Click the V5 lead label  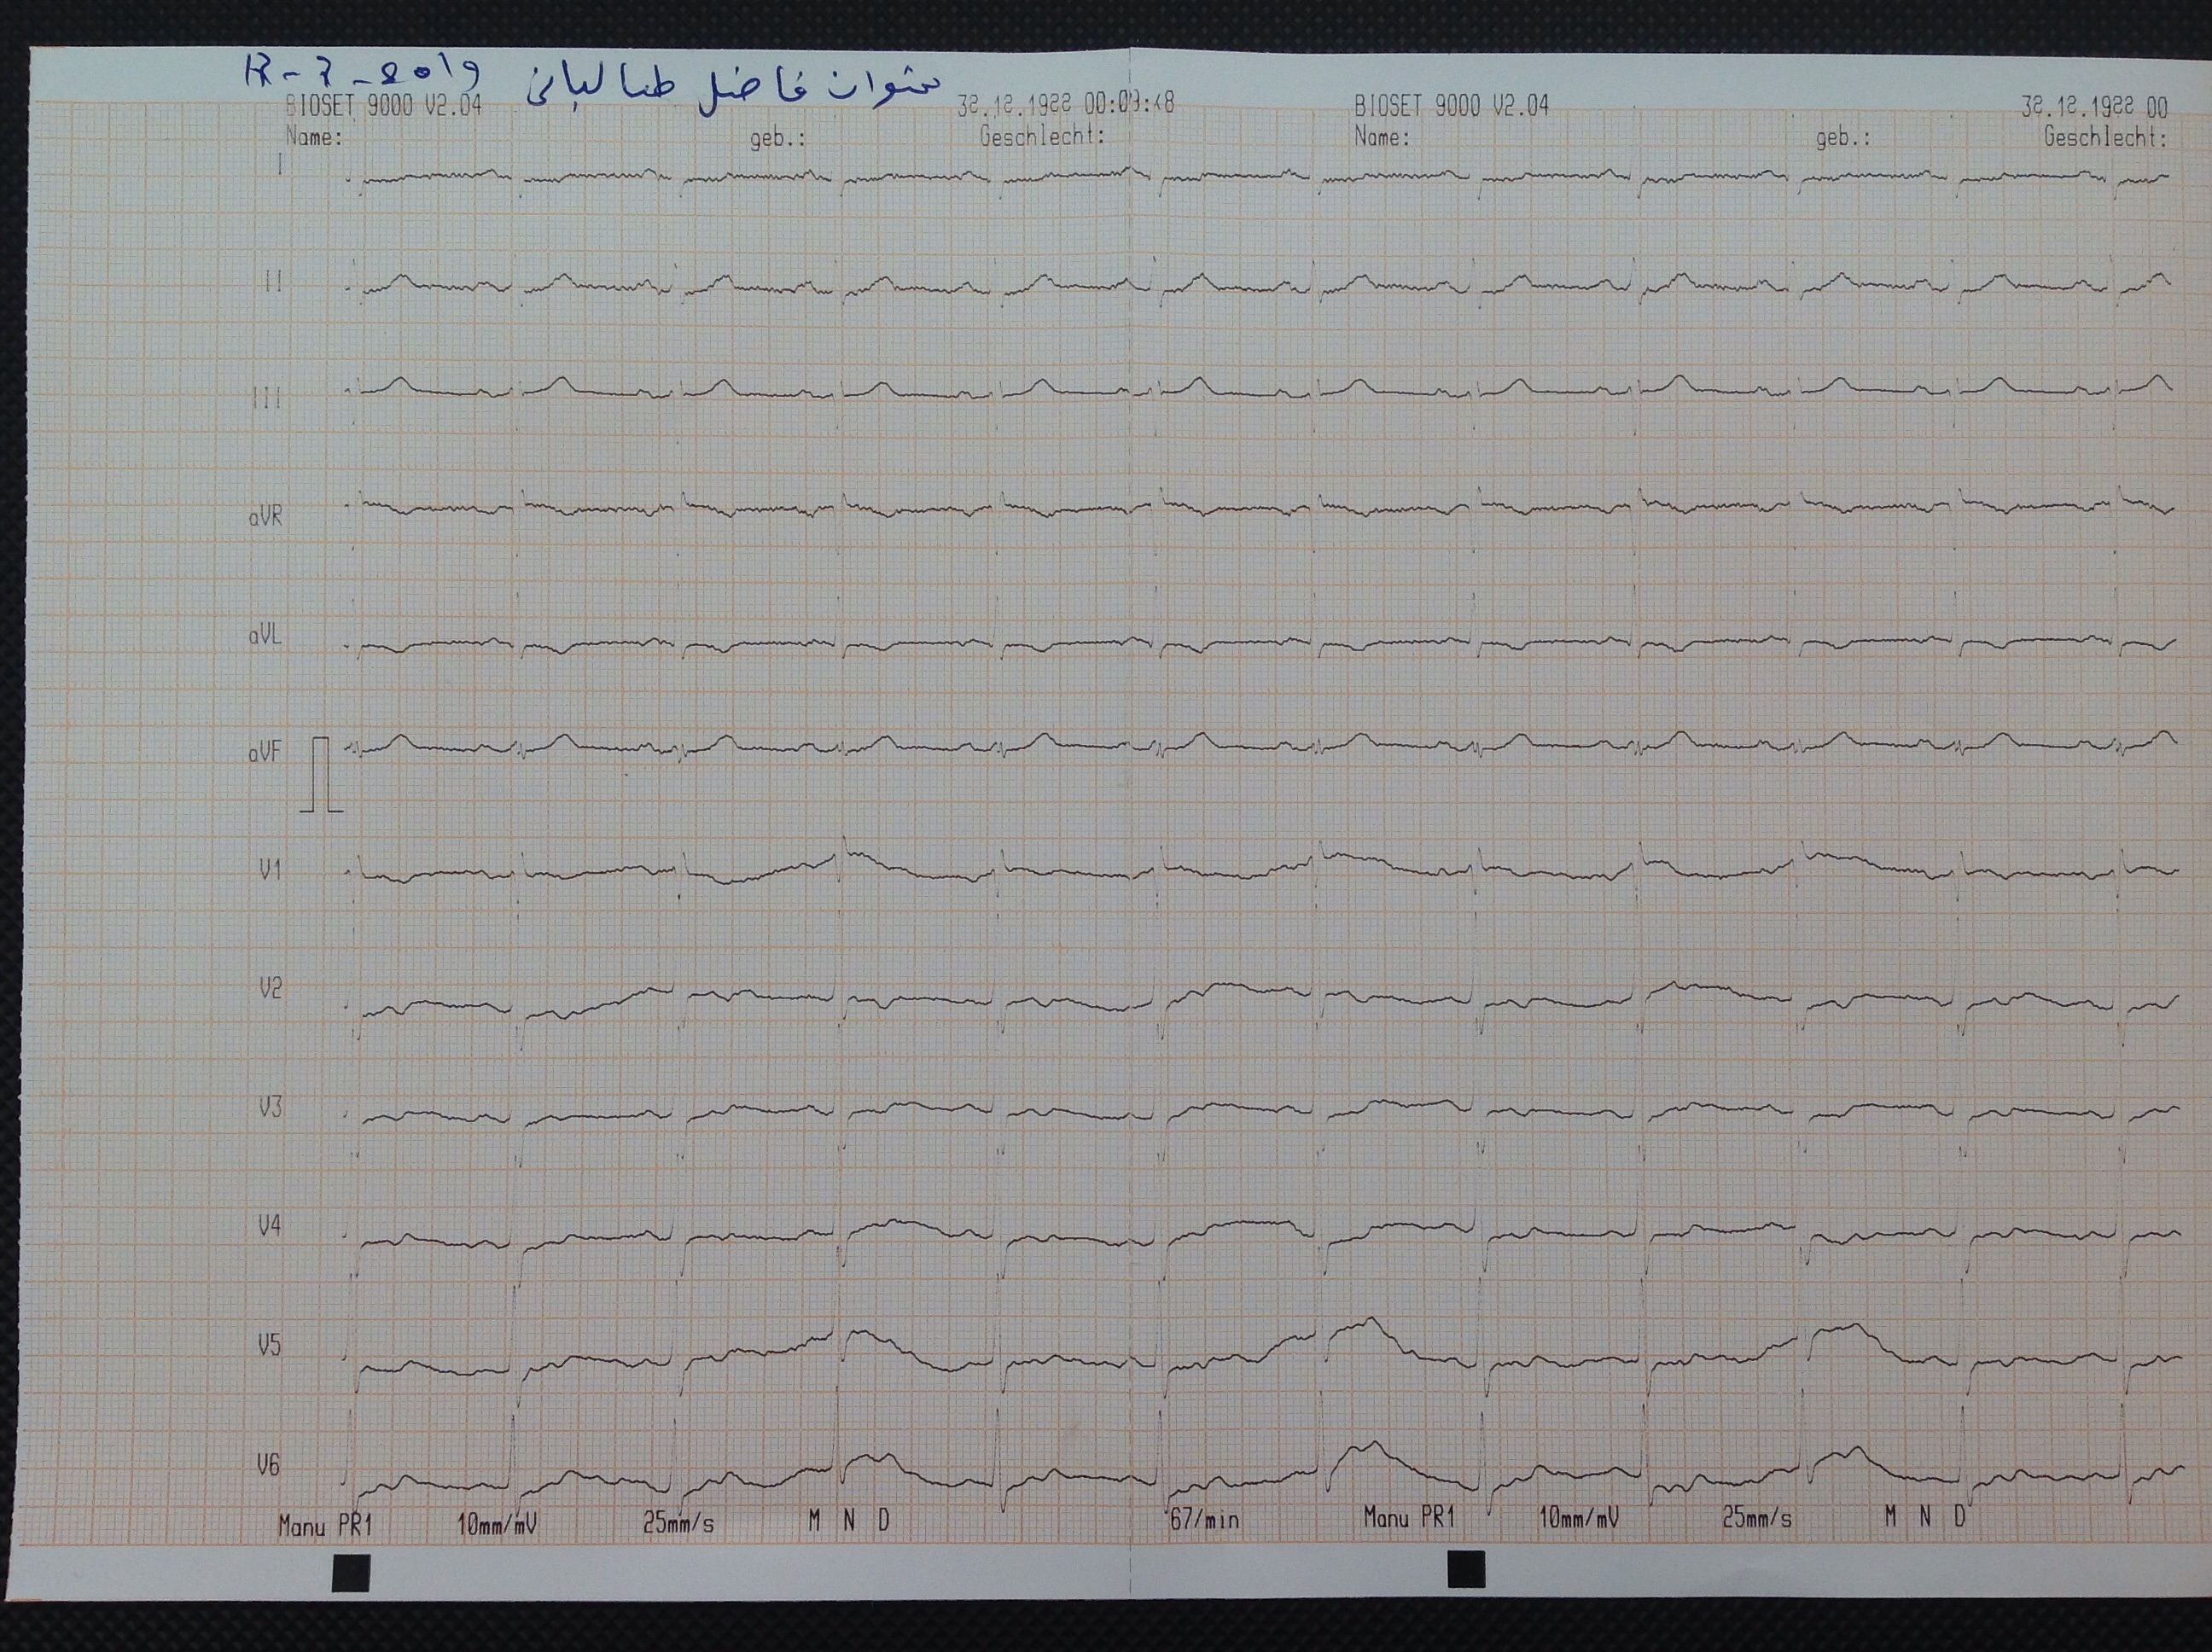[269, 1346]
